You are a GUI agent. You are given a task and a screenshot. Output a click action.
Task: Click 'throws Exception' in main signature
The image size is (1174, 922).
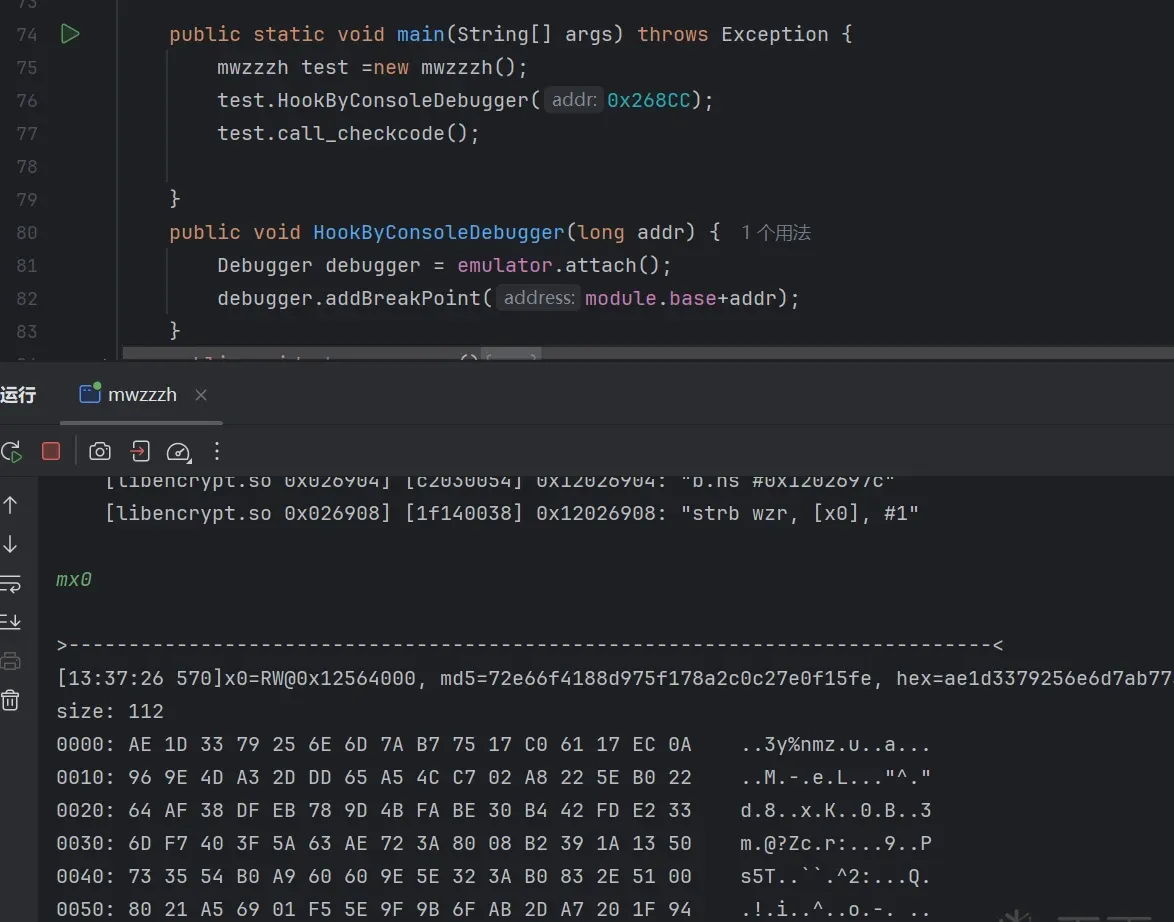pos(732,34)
